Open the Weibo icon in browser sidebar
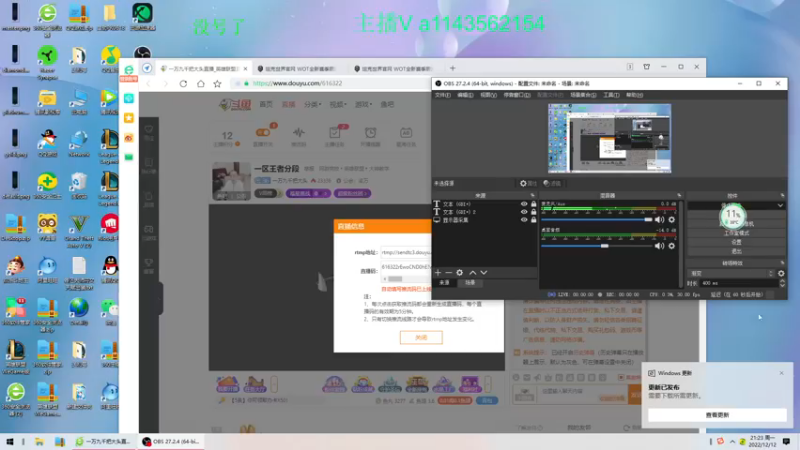 pyautogui.click(x=129, y=138)
